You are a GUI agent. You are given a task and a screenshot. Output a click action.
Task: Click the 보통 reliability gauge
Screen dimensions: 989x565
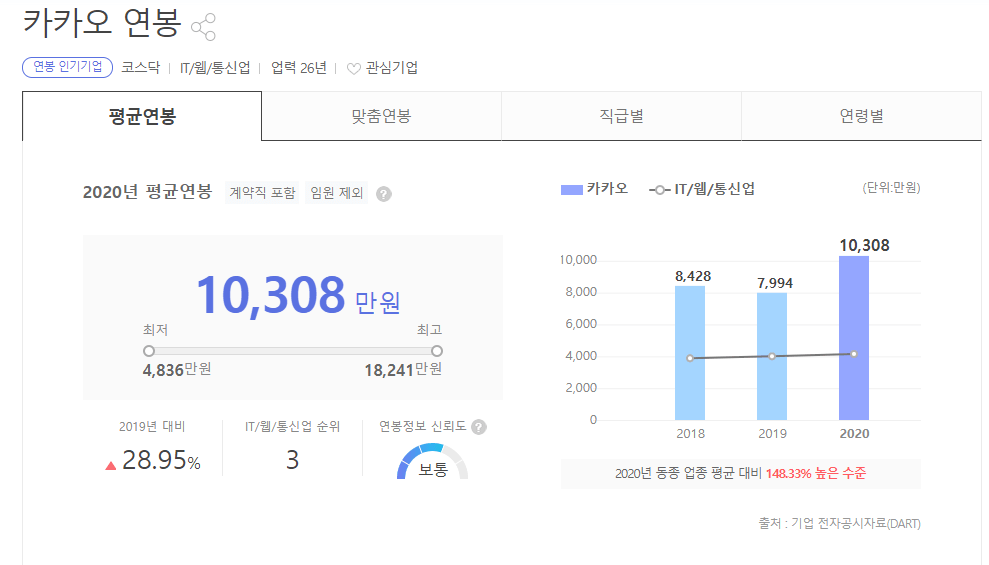pyautogui.click(x=433, y=462)
